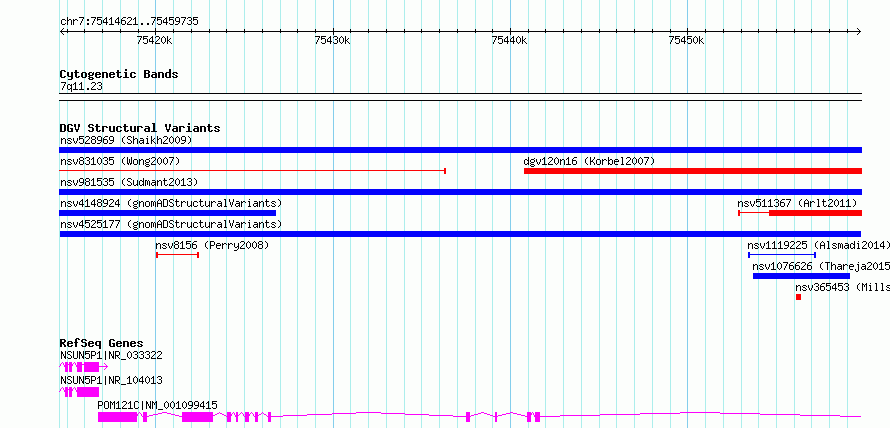Open the POM121C|NM_001099415 gene label
The image size is (890, 428).
coord(157,405)
